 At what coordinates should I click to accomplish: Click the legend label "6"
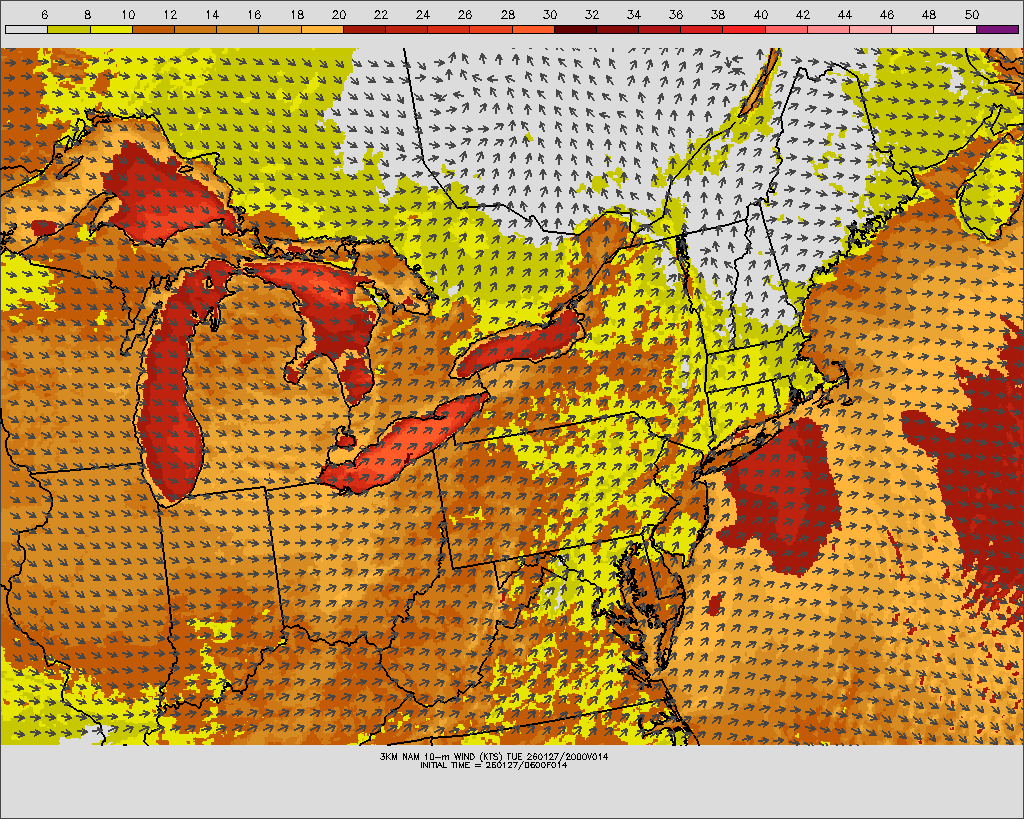44,14
